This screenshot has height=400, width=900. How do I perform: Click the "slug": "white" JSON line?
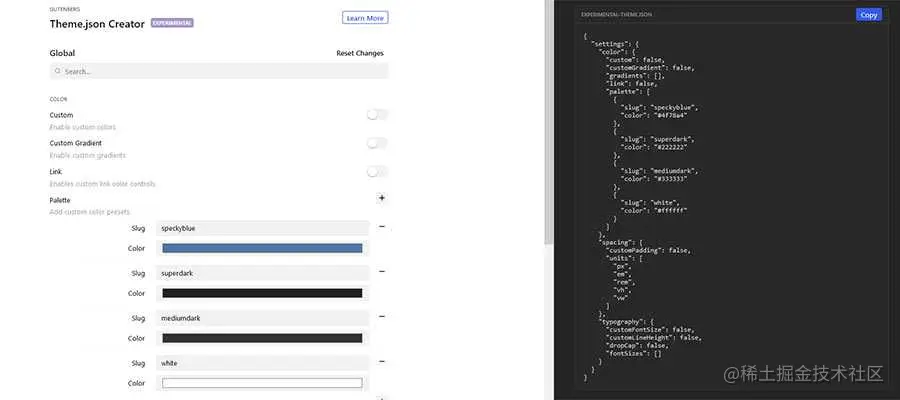click(650, 203)
